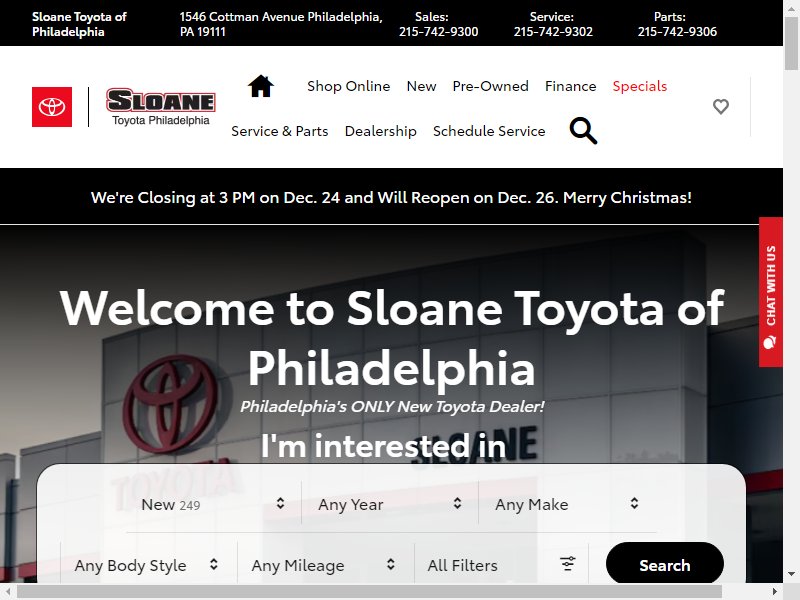Click the Schedule Service link
Image resolution: width=800 pixels, height=600 pixels.
(x=489, y=131)
